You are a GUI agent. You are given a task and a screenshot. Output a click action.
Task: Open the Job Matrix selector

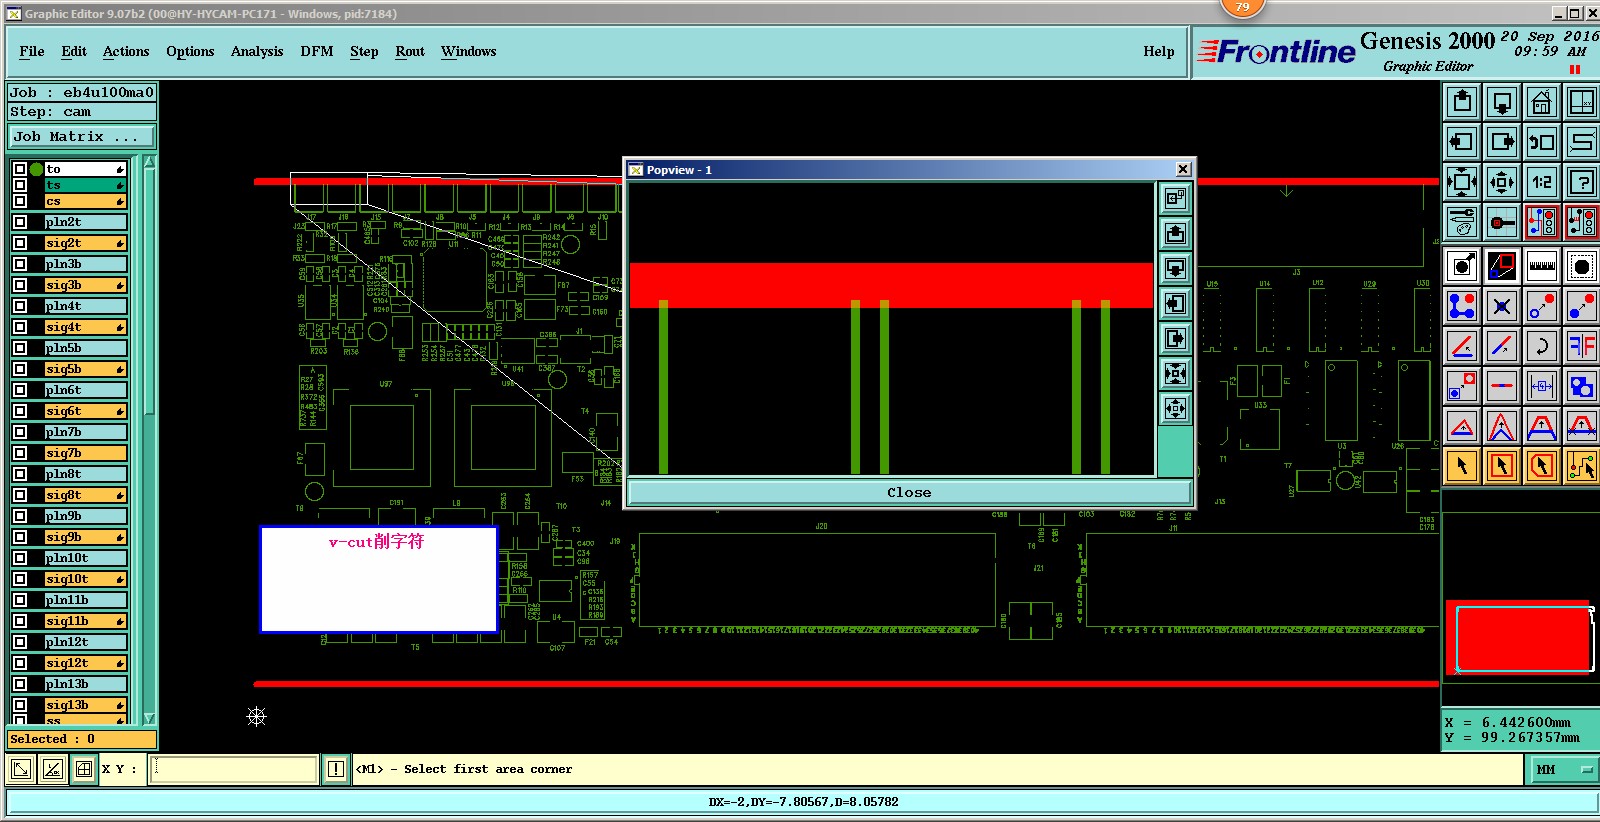pos(82,137)
